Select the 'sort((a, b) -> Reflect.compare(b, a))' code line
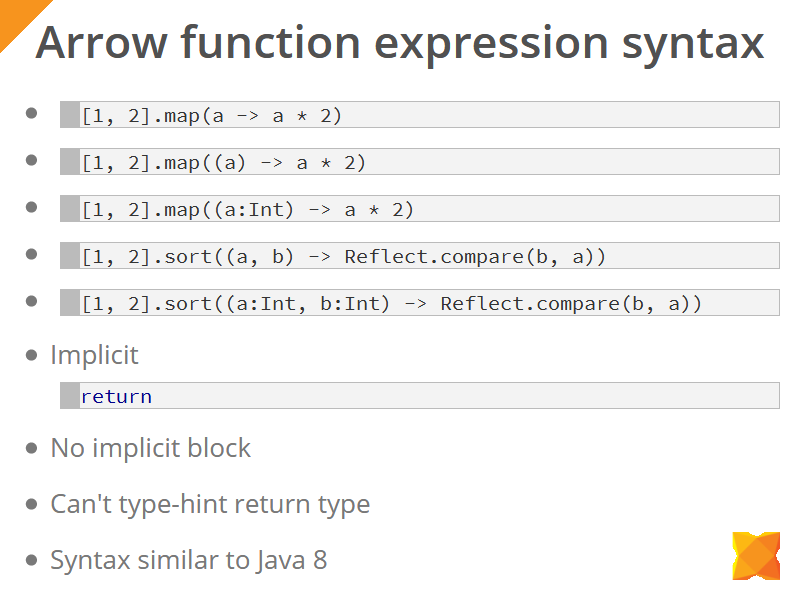 pos(344,256)
